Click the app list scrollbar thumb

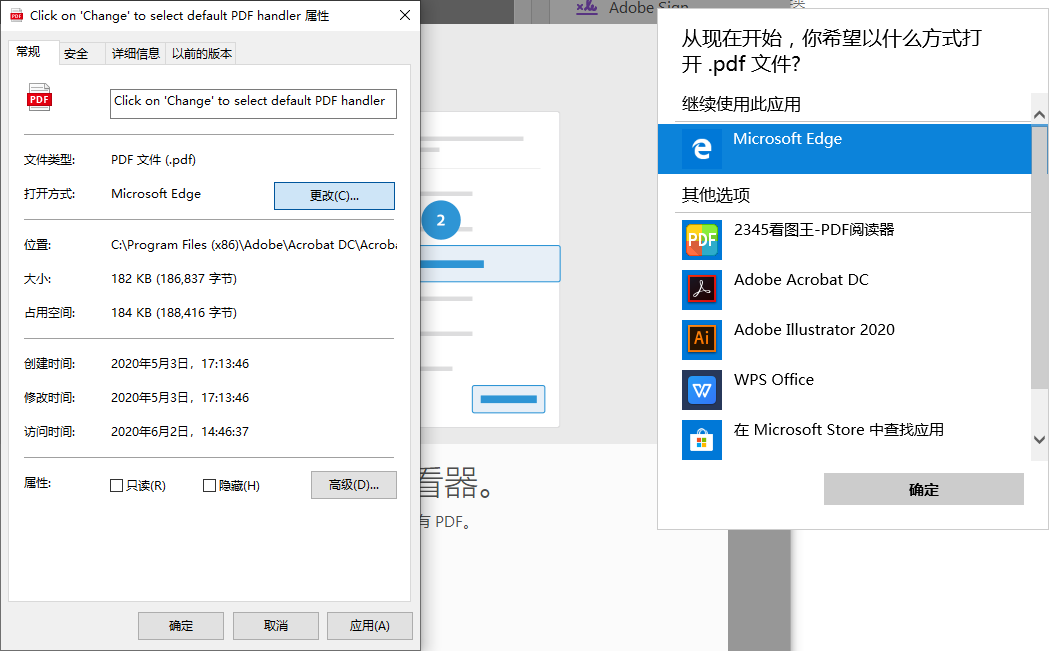click(1039, 257)
